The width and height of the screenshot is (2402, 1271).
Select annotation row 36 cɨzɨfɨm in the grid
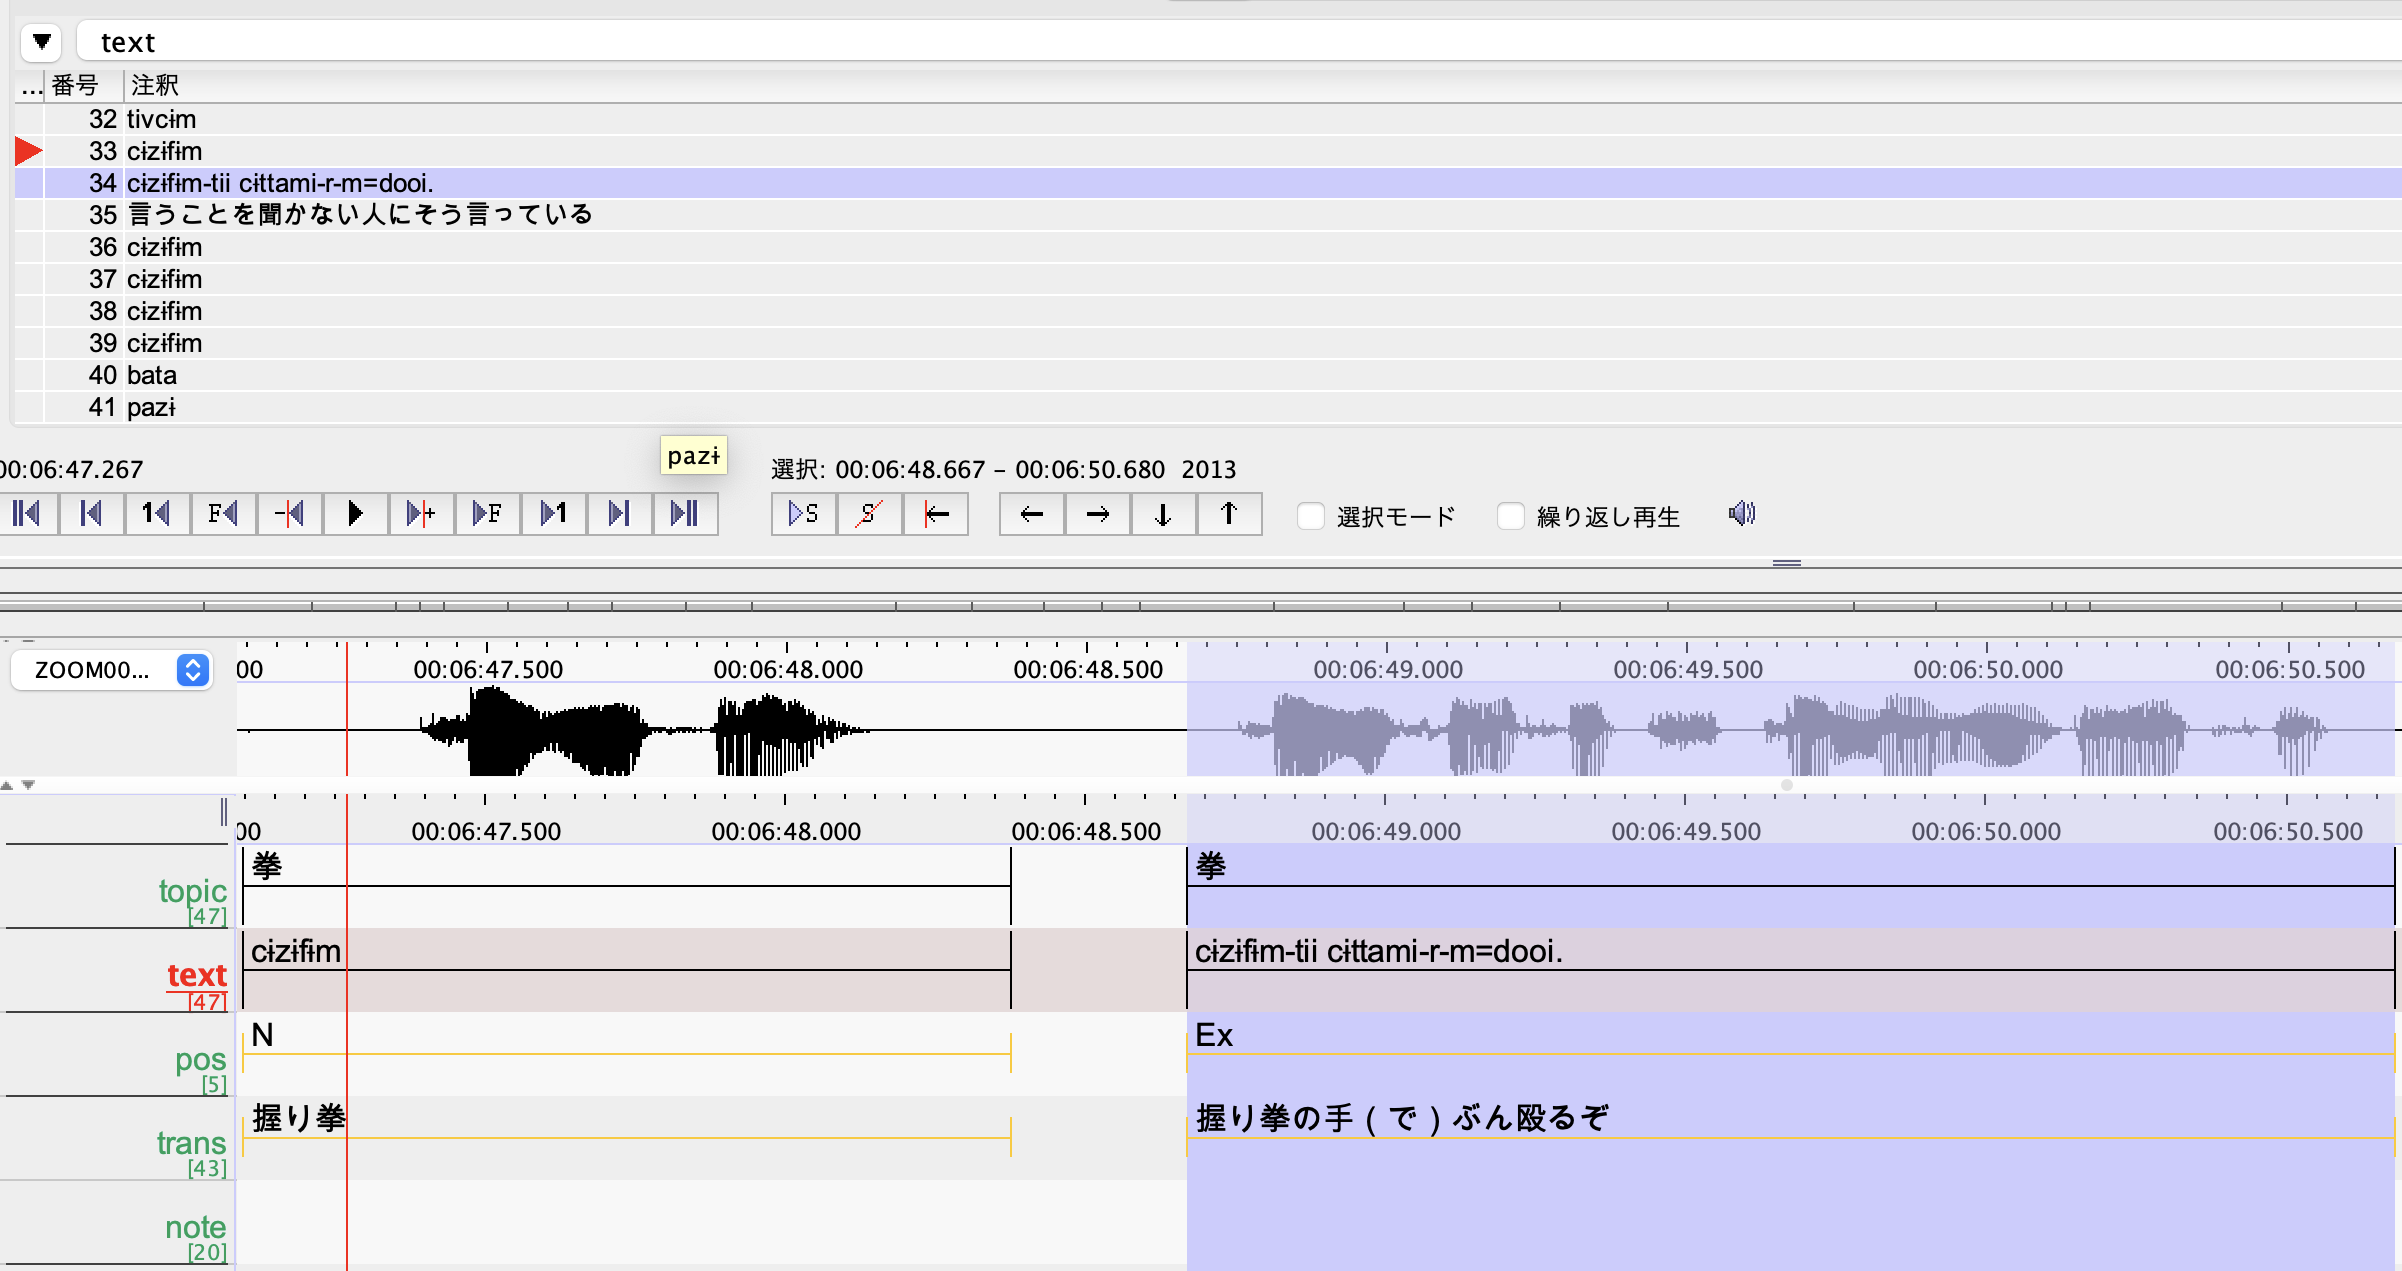(x=165, y=247)
